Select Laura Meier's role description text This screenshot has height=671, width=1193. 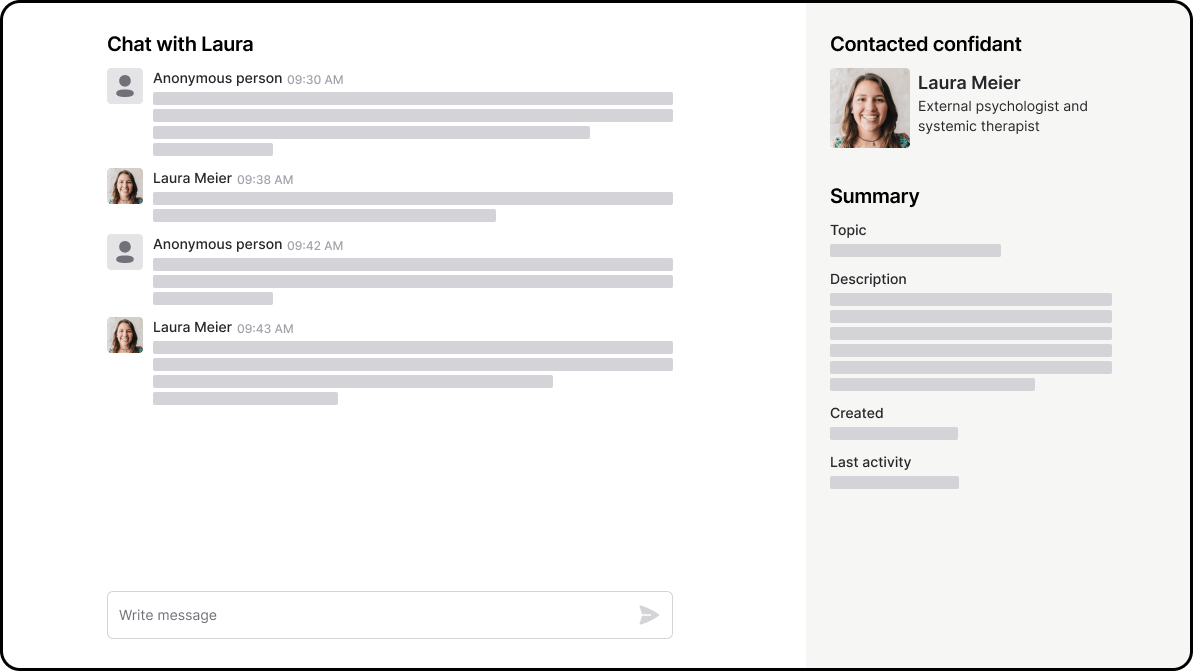click(1003, 116)
